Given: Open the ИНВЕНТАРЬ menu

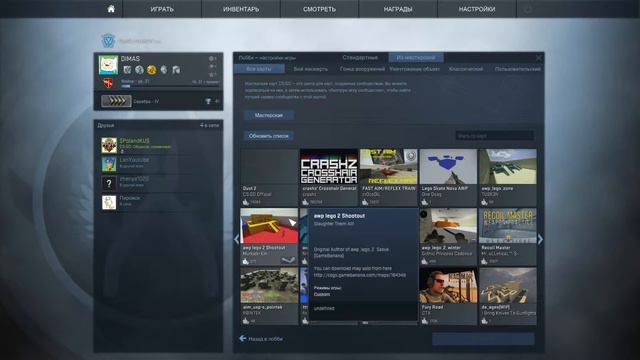Looking at the screenshot, I should (241, 9).
